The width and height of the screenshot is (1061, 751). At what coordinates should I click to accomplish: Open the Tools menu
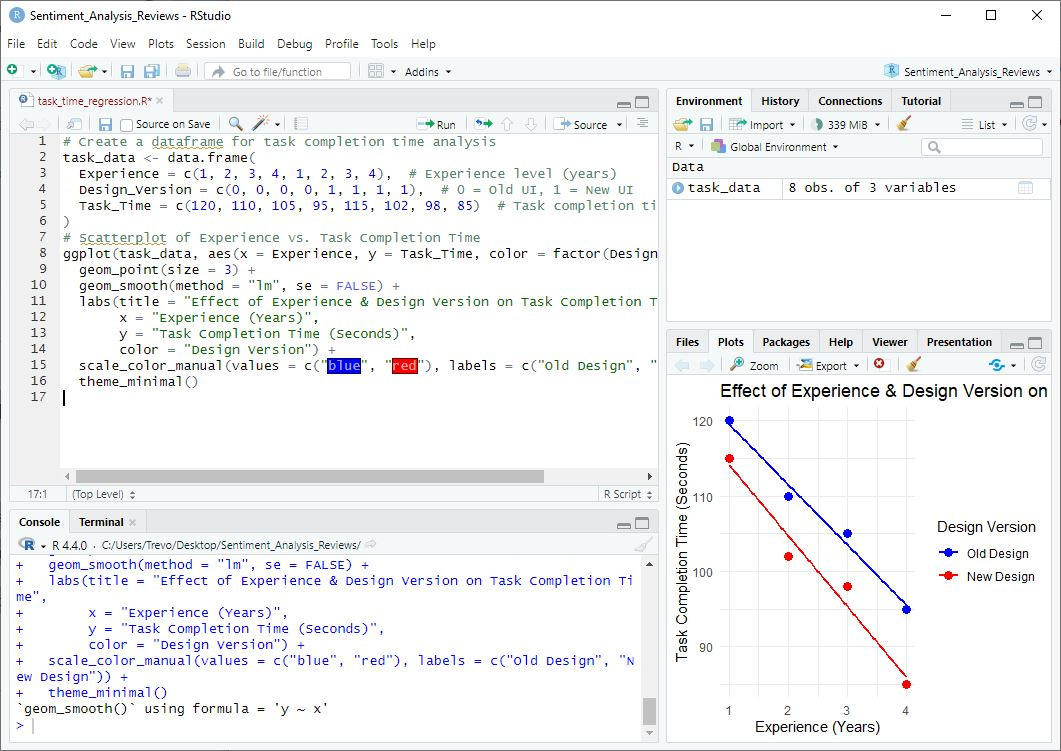(x=384, y=44)
